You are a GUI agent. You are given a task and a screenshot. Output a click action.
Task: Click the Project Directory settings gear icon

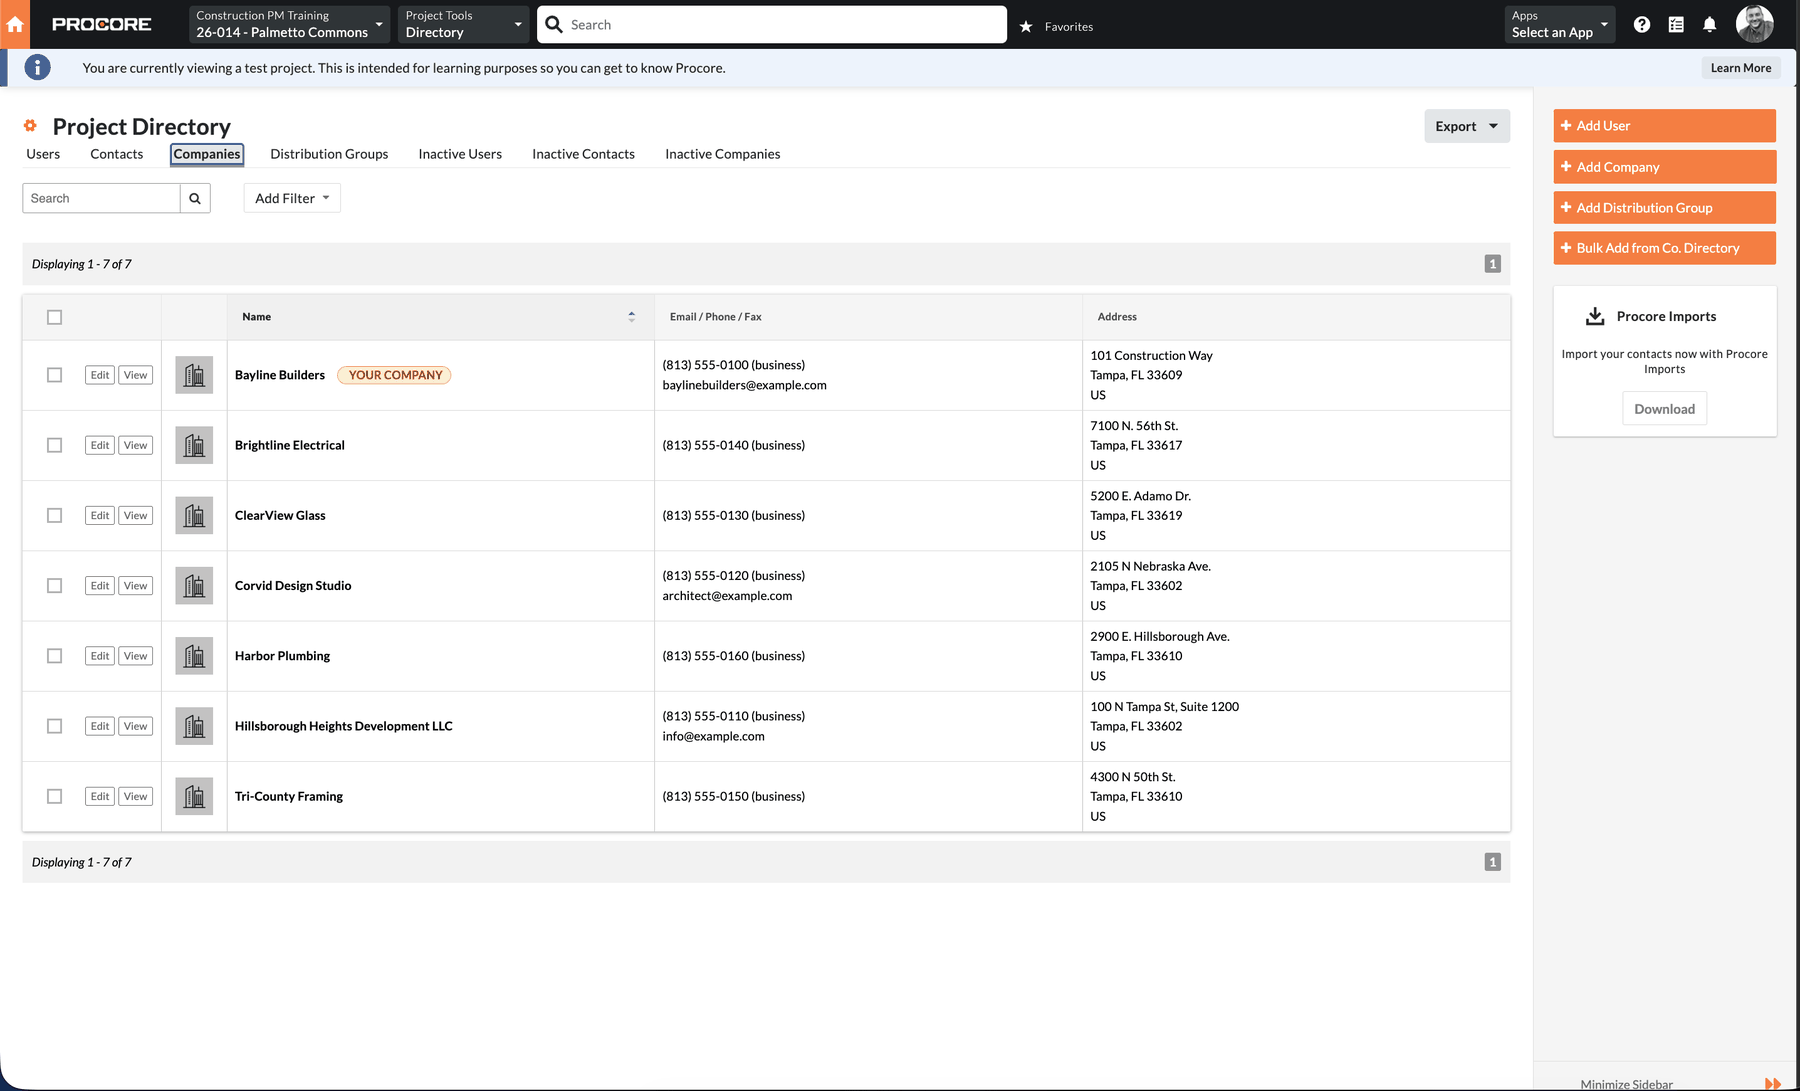click(x=30, y=126)
